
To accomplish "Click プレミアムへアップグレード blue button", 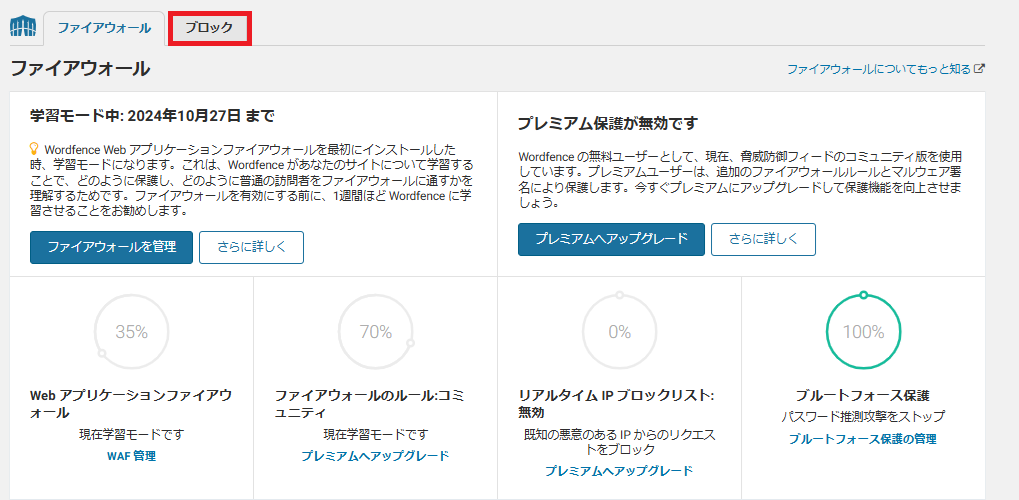I will pyautogui.click(x=612, y=239).
